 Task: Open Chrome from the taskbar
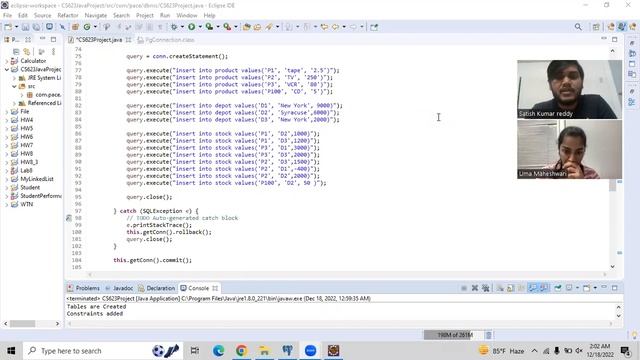click(x=241, y=351)
